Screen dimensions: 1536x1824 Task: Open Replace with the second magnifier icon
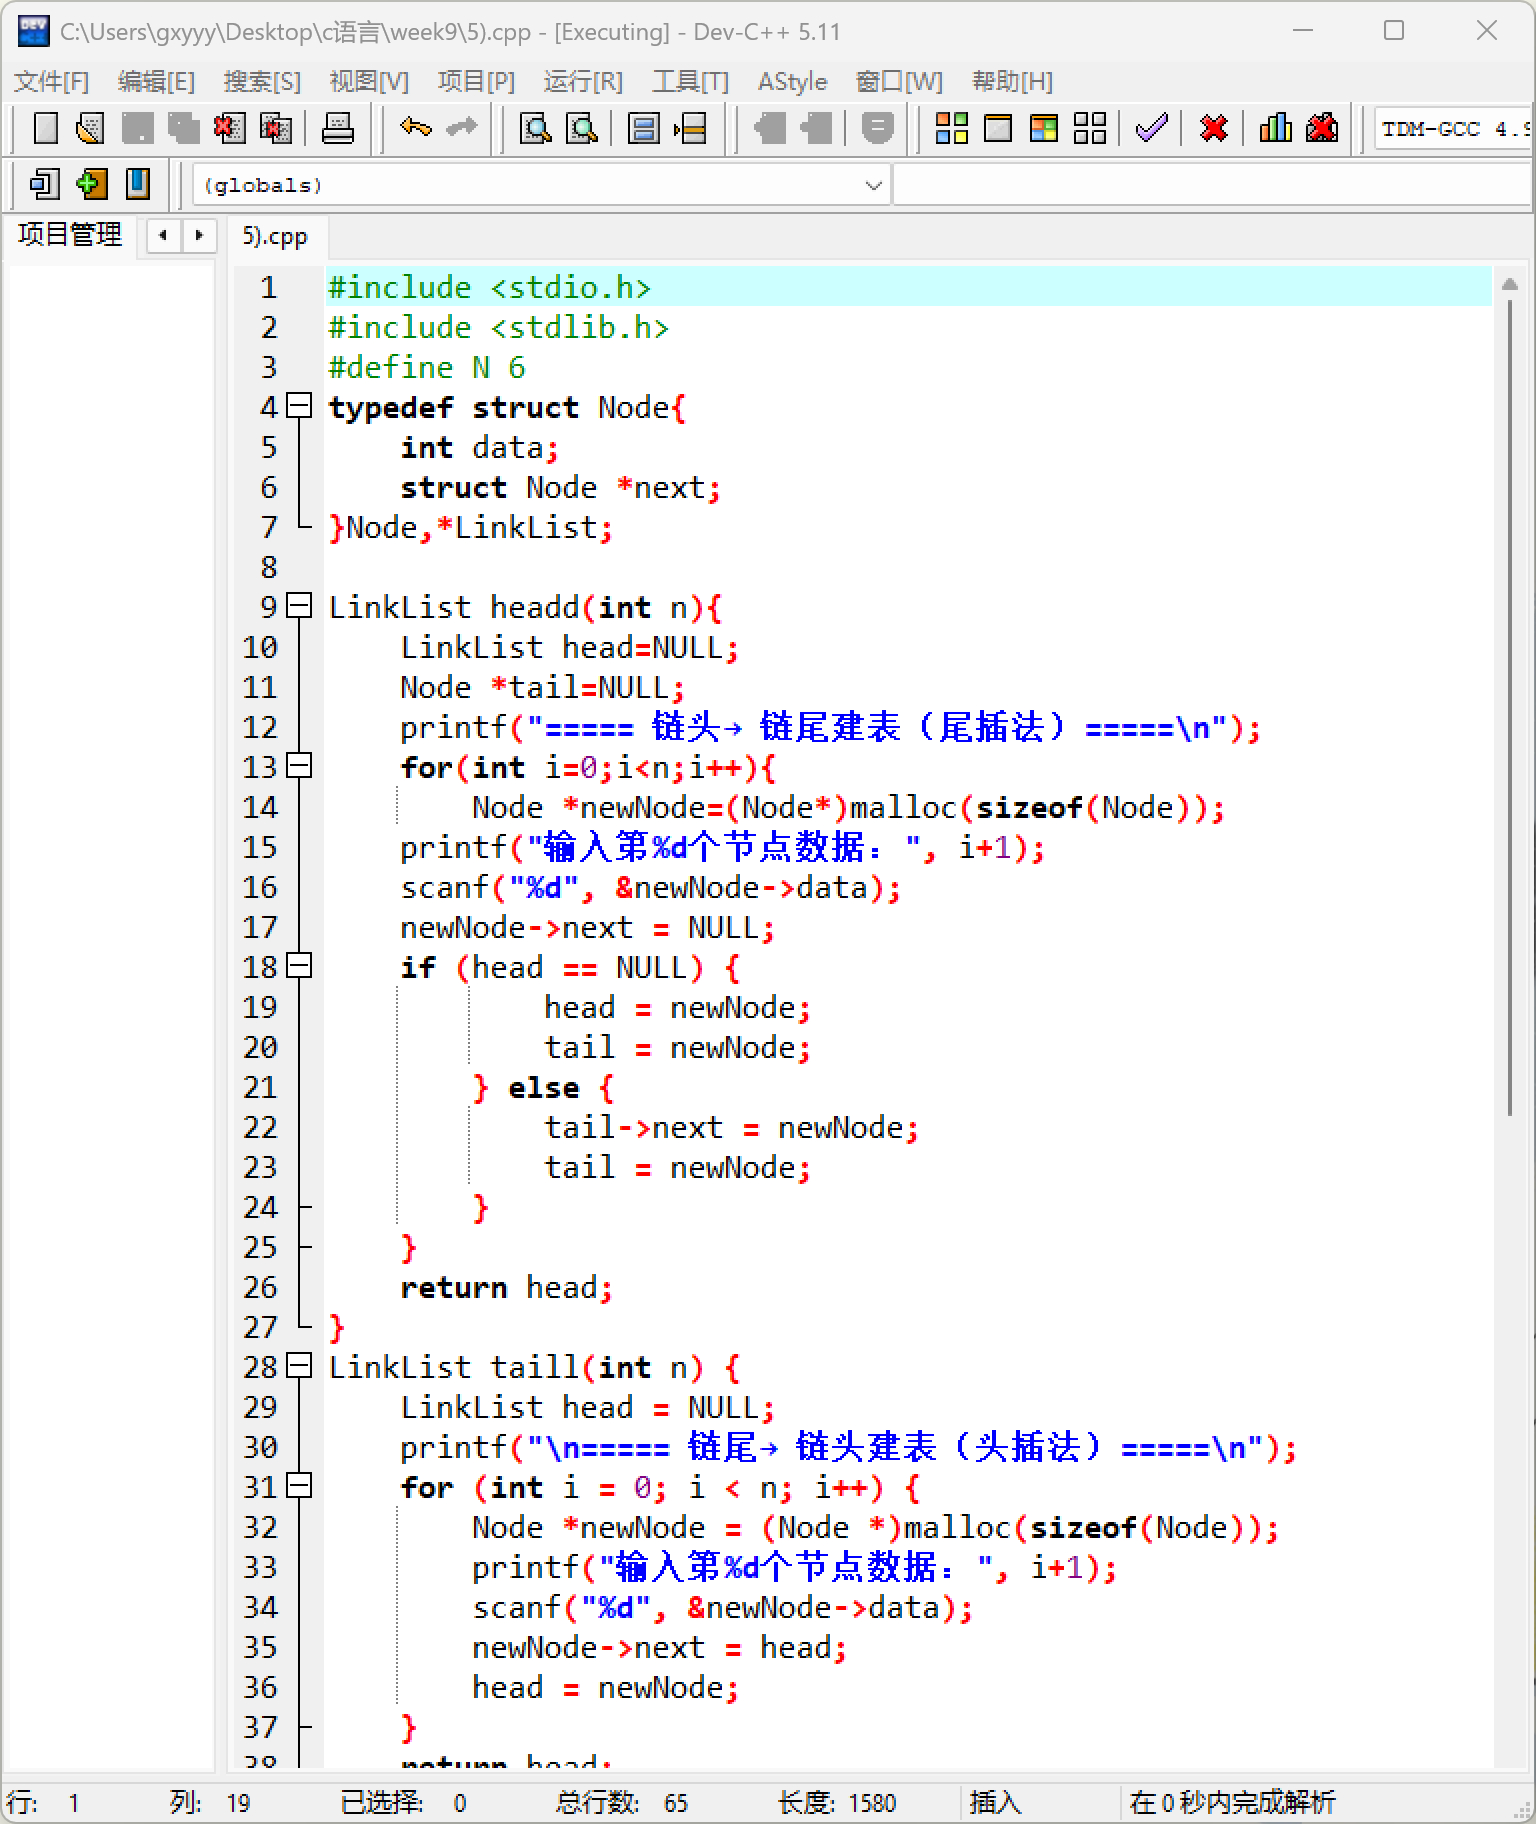pyautogui.click(x=582, y=128)
